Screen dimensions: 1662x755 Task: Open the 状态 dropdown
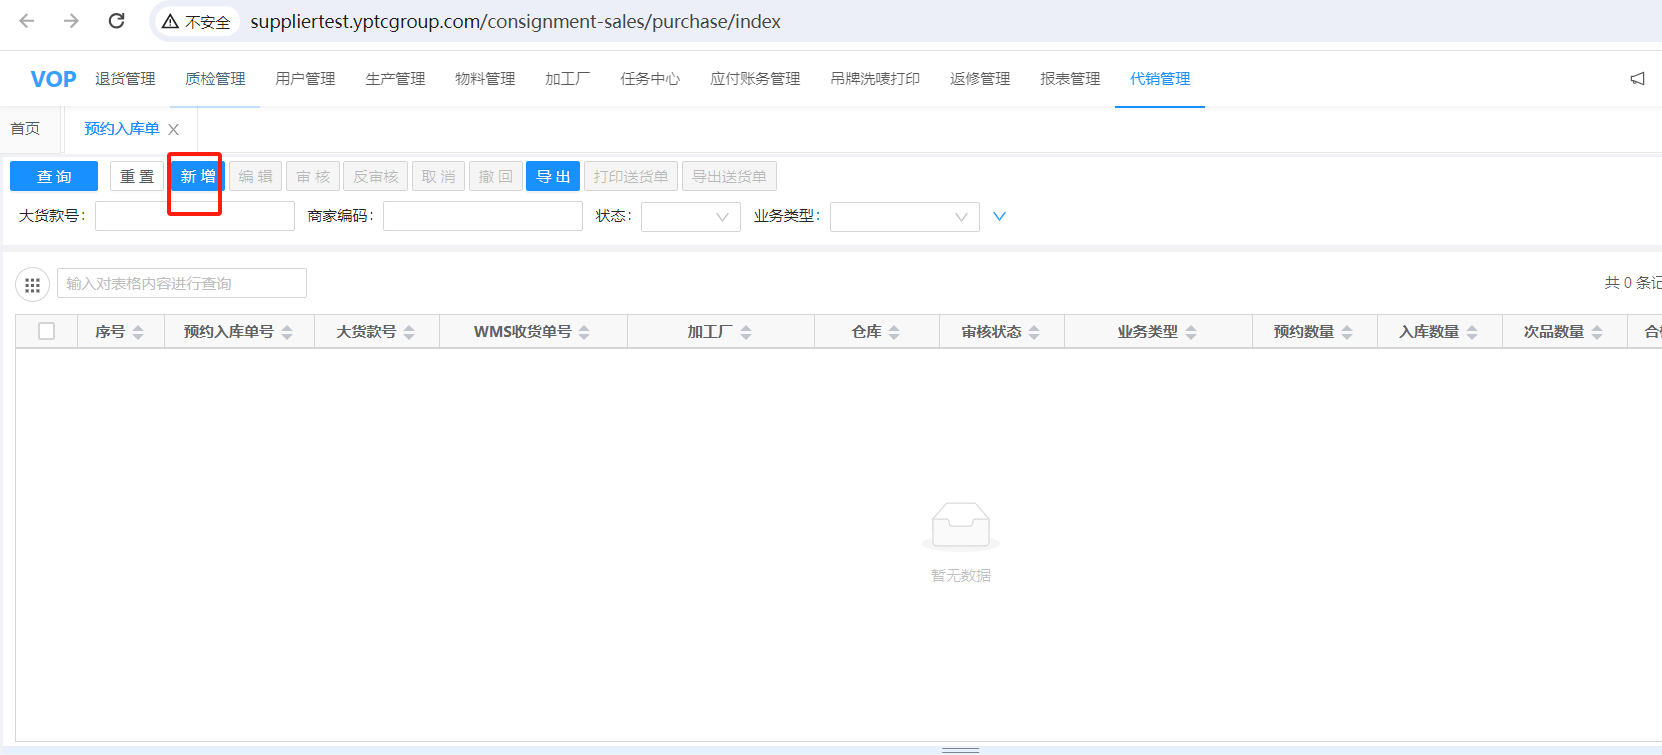pos(690,216)
